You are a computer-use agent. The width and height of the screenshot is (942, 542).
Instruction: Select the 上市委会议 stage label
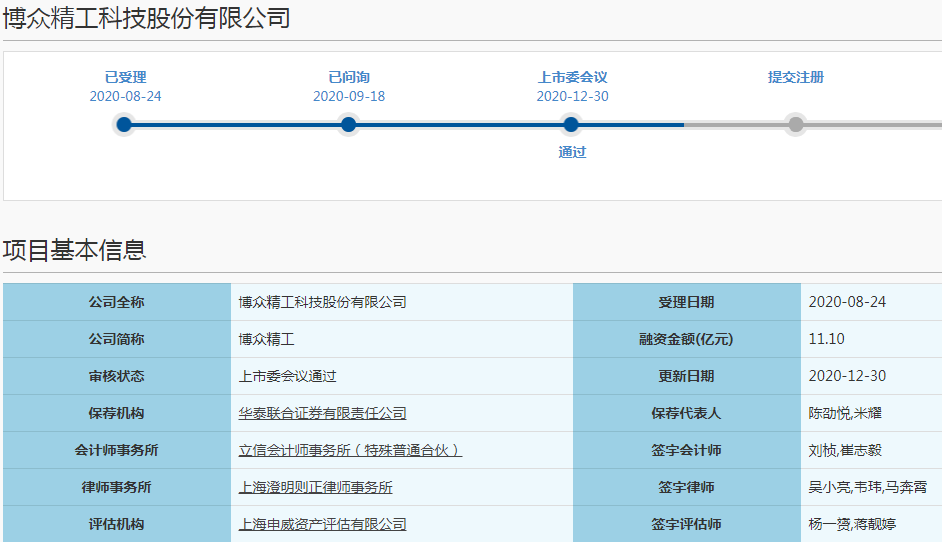(572, 77)
